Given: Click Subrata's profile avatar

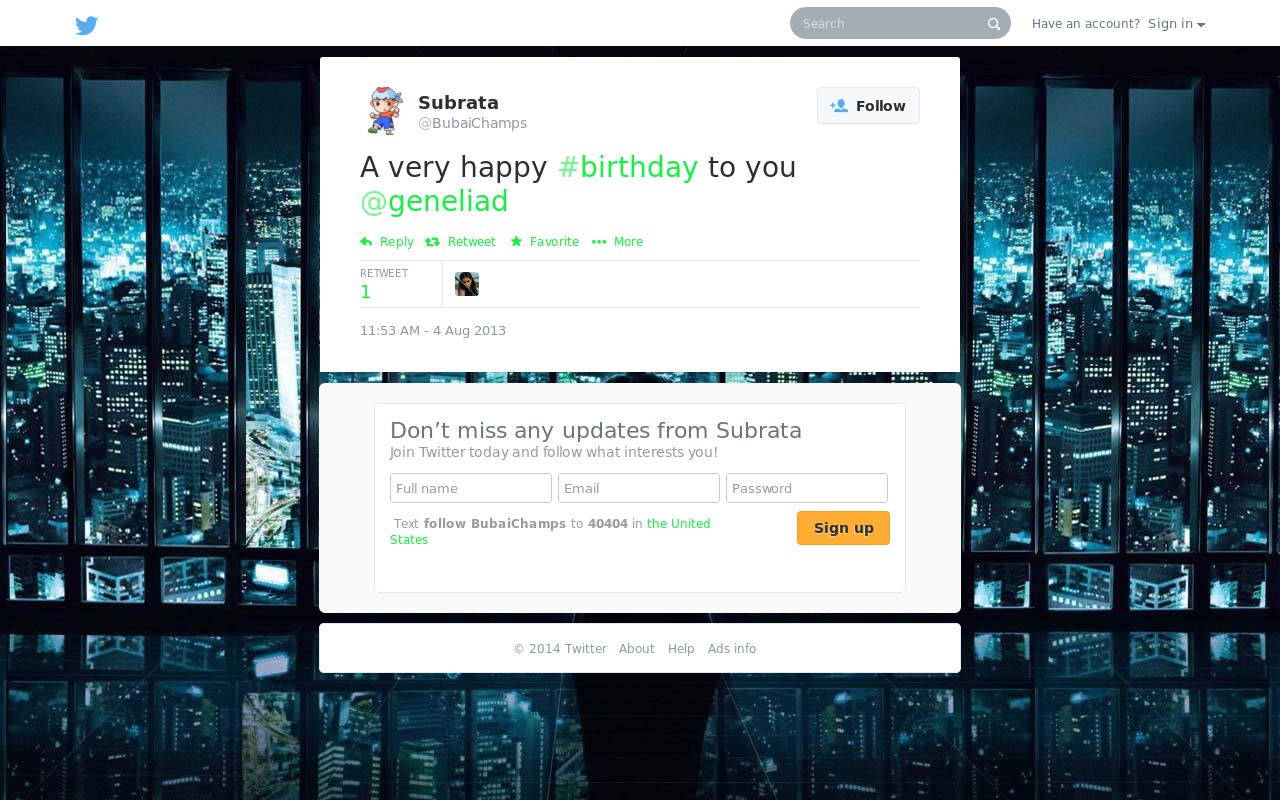Looking at the screenshot, I should click(x=385, y=111).
